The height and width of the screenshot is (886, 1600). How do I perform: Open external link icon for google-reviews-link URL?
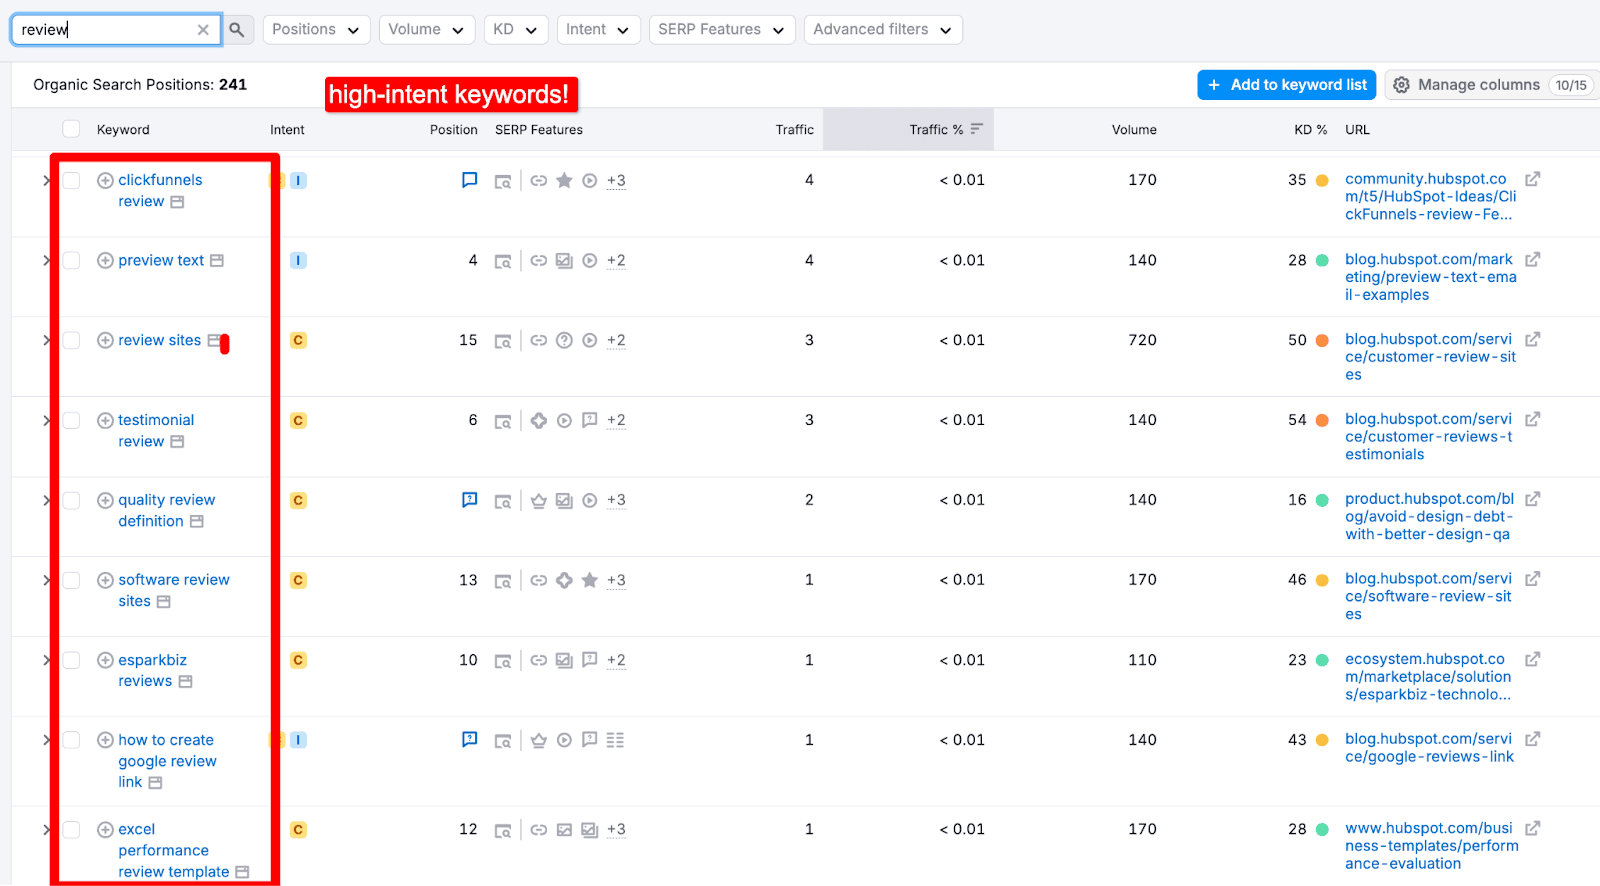tap(1532, 740)
